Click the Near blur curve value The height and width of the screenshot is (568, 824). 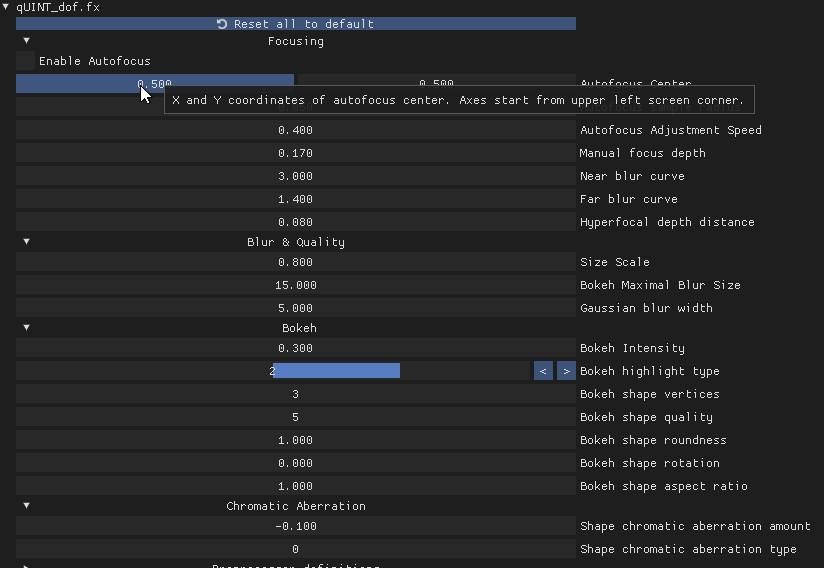[x=295, y=176]
